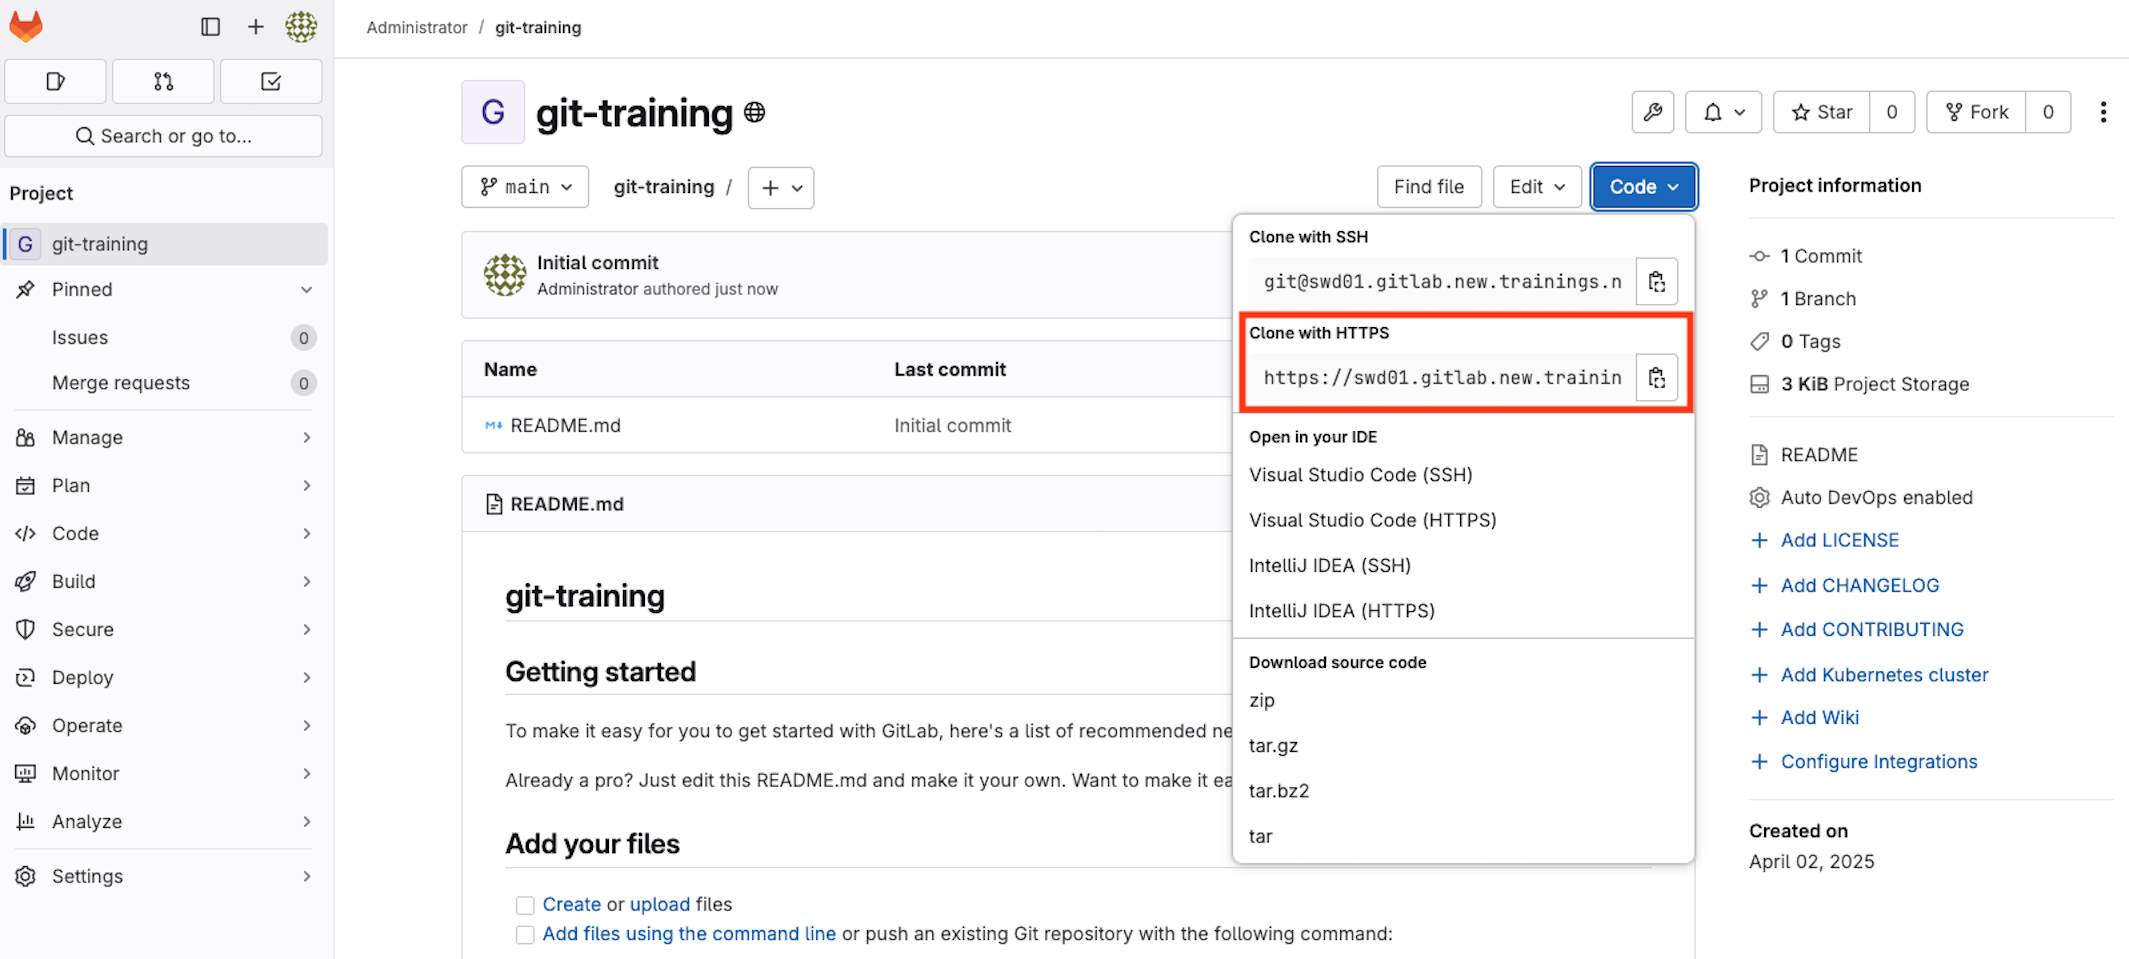Select Visual Studio Code (HTTPS) option
Screen dimensions: 2129x959
point(1372,520)
